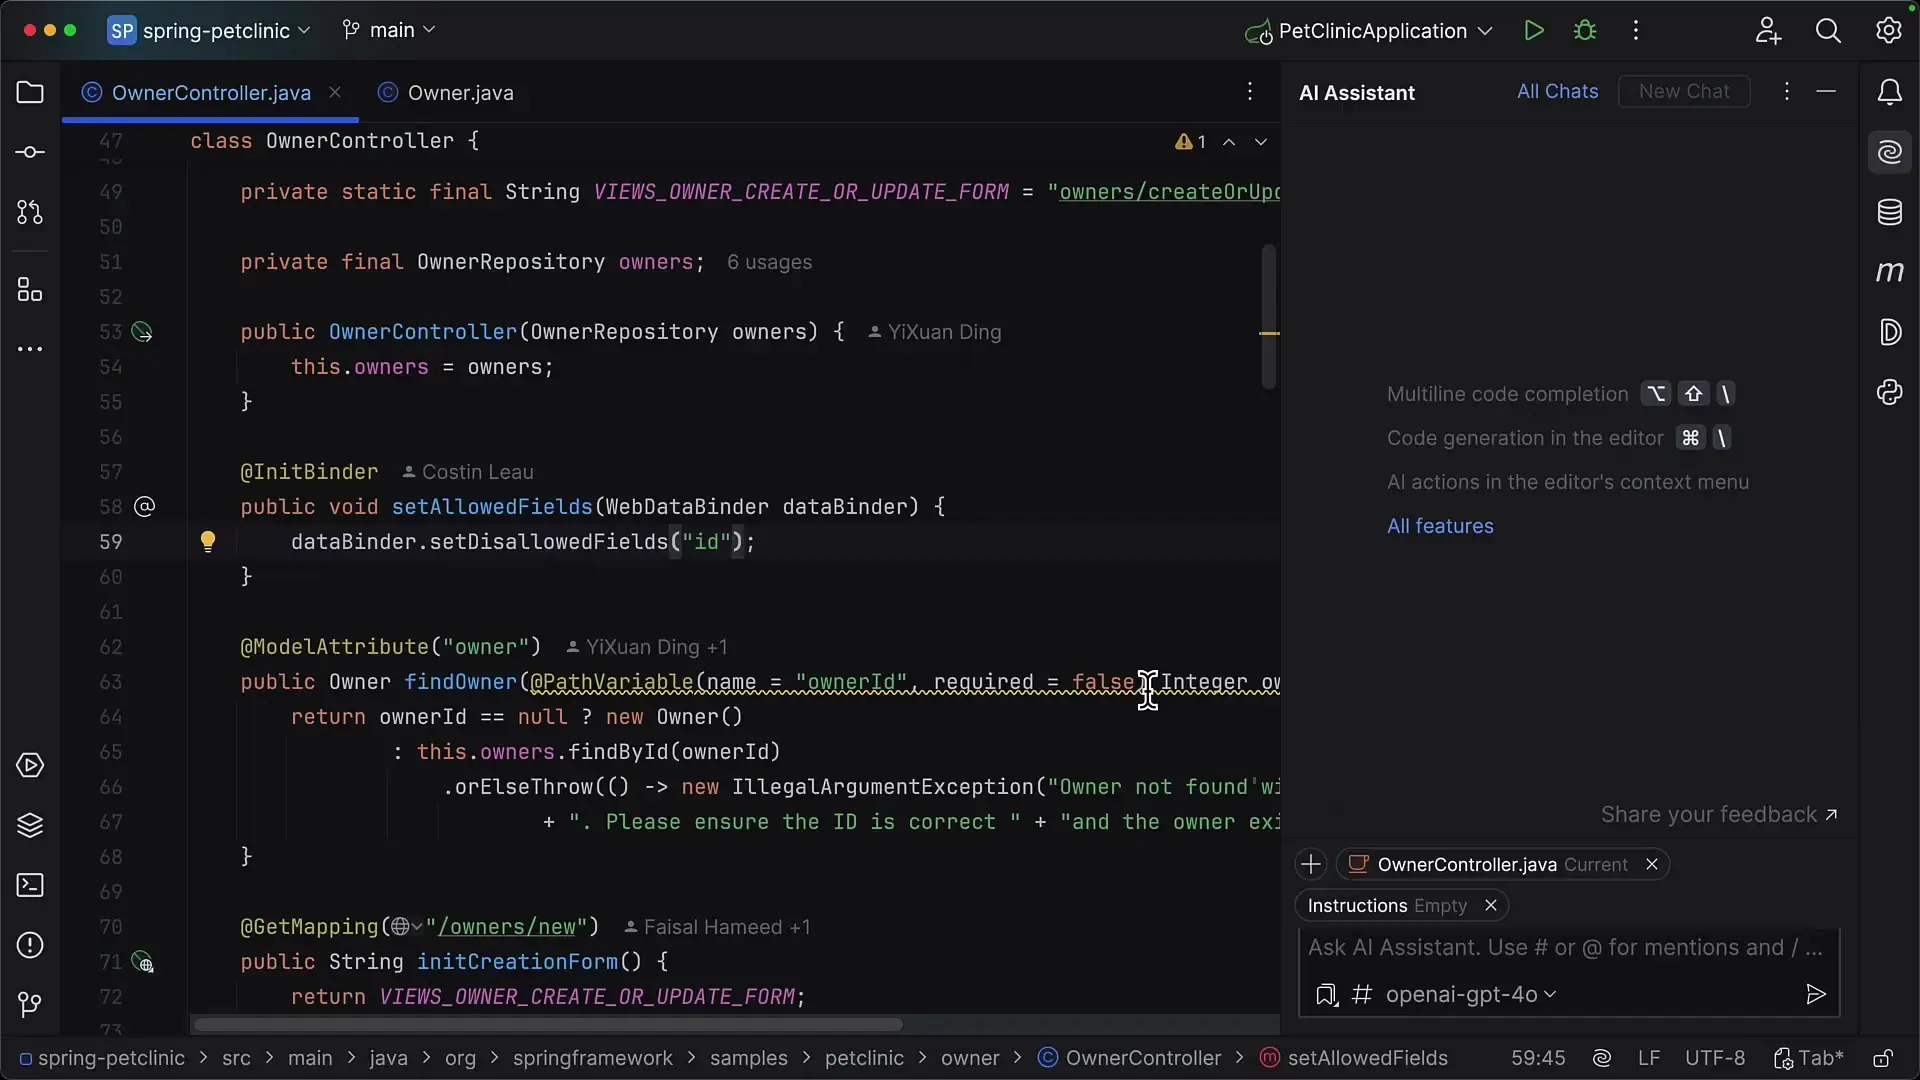This screenshot has height=1080, width=1920.
Task: Open the openai-gpt-4o model selector
Action: pyautogui.click(x=1471, y=994)
